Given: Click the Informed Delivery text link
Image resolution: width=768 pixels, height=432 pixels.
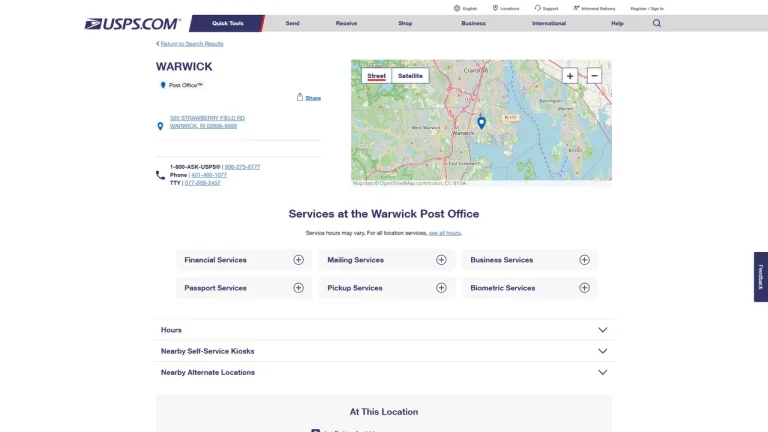Looking at the screenshot, I should (599, 8).
